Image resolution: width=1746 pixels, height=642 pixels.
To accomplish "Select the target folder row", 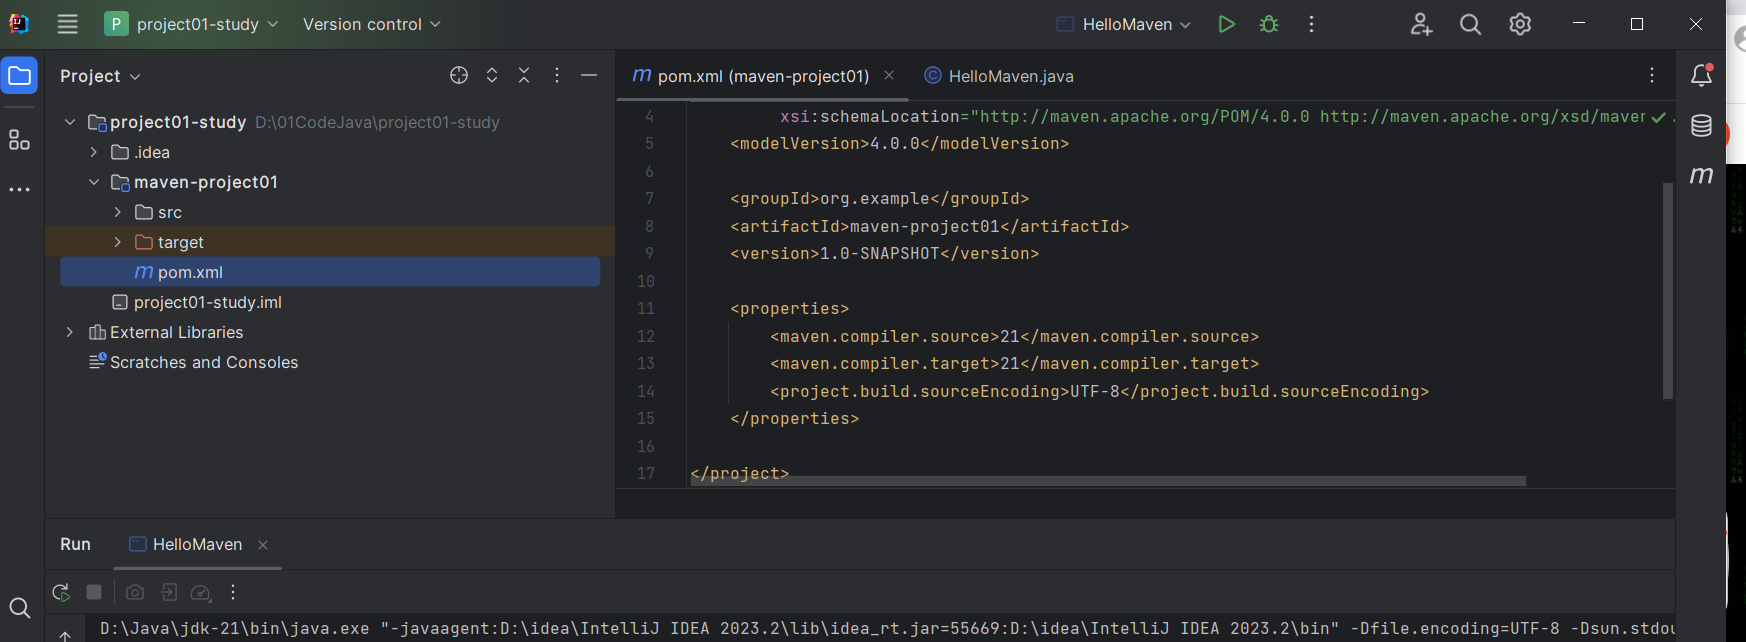I will point(330,242).
